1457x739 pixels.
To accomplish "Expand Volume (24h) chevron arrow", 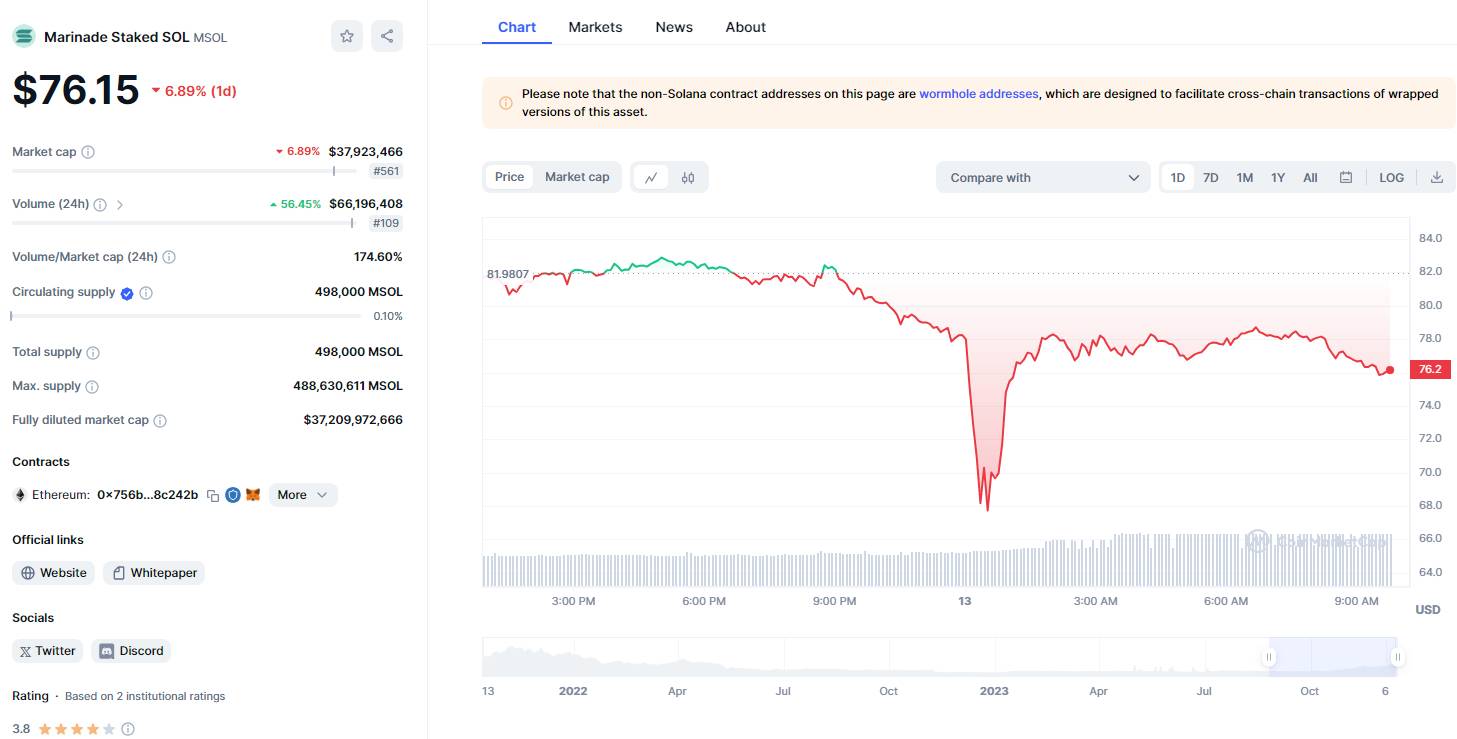I will [x=120, y=204].
